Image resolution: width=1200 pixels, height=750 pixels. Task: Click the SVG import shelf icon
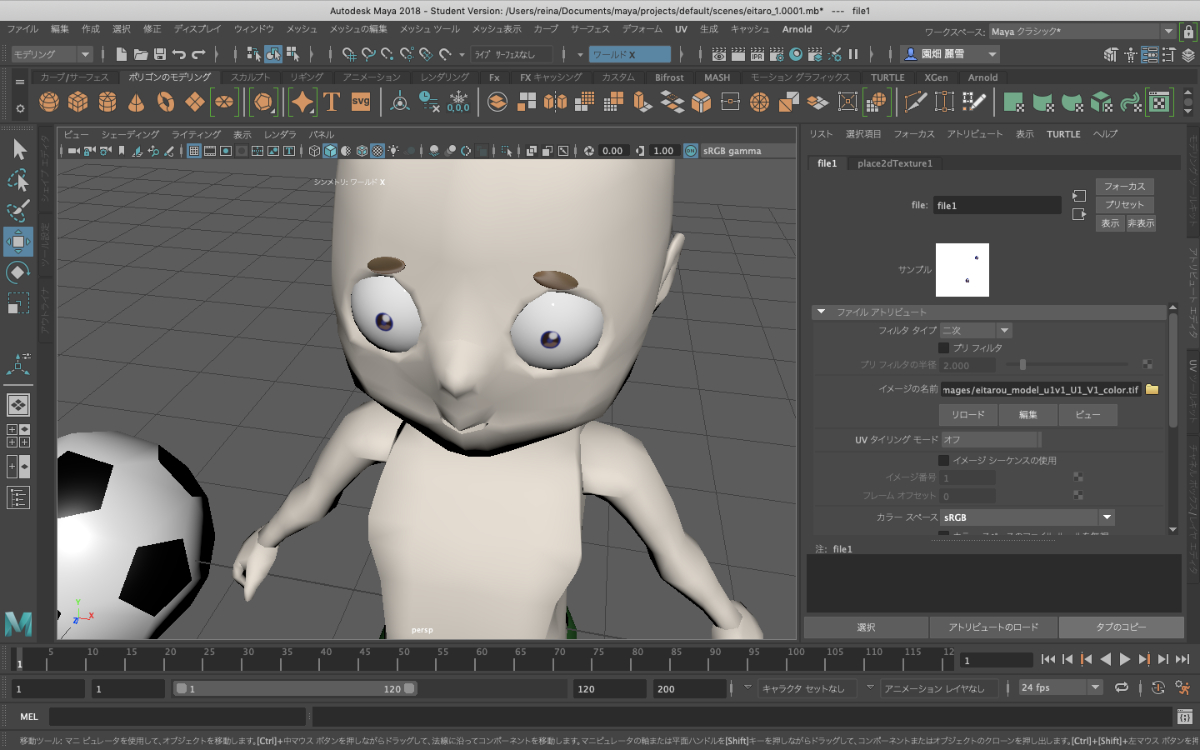click(361, 102)
